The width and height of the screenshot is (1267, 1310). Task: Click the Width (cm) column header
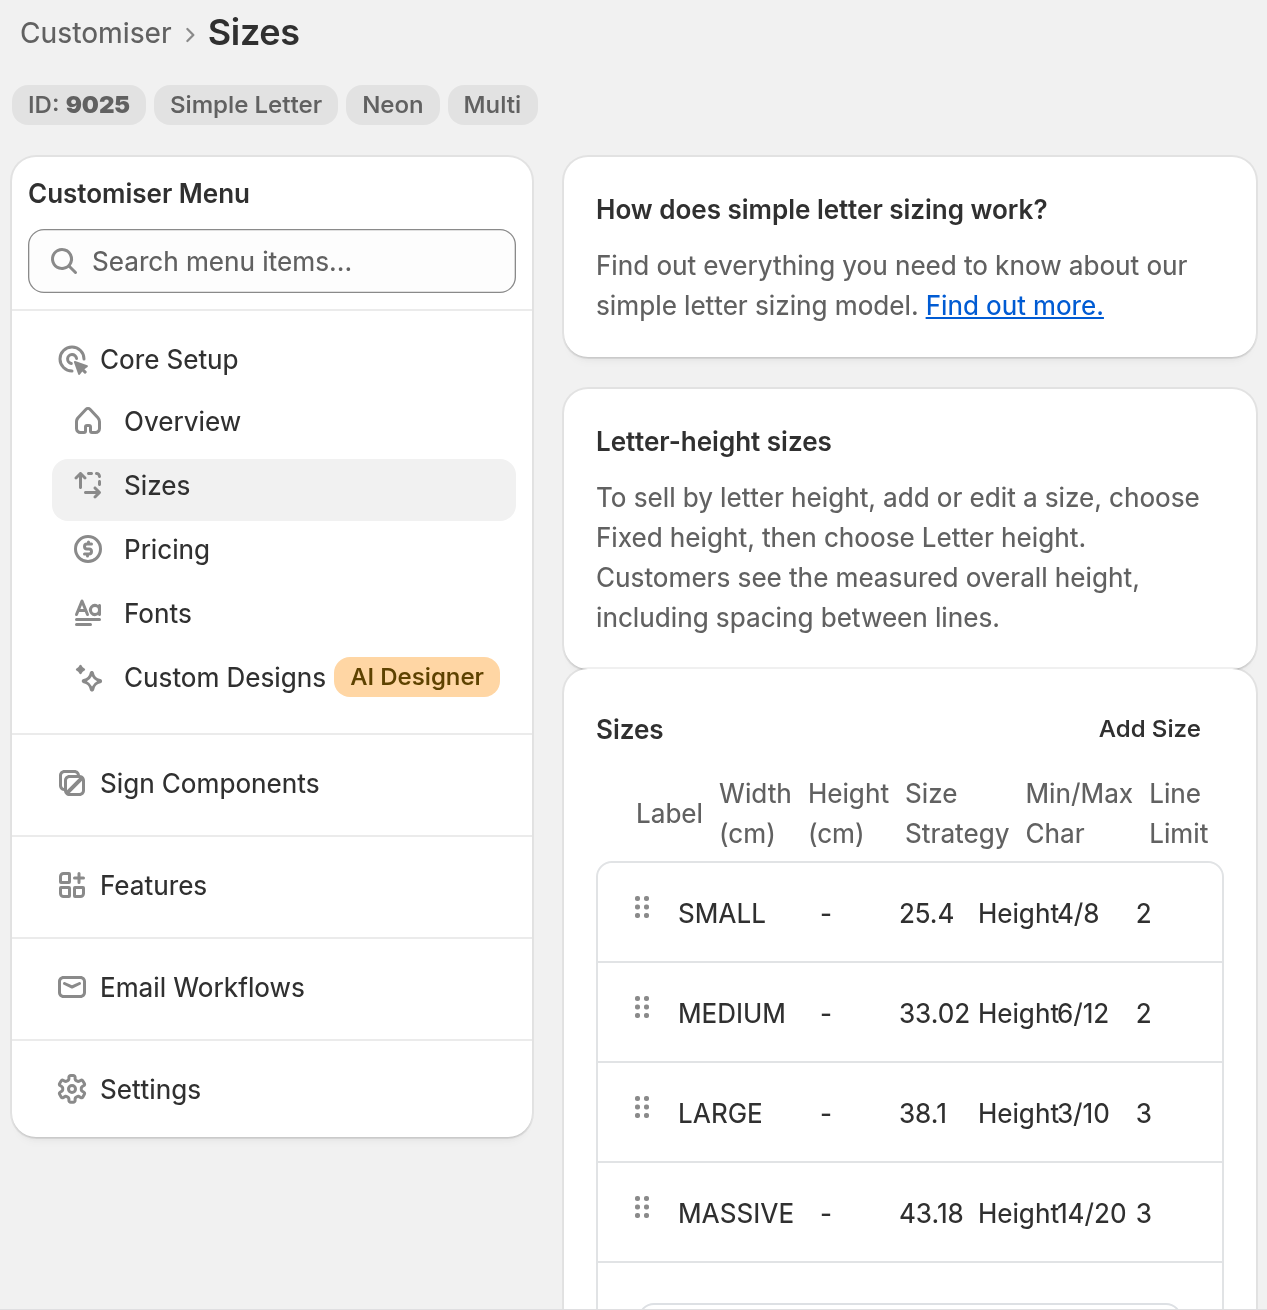755,813
